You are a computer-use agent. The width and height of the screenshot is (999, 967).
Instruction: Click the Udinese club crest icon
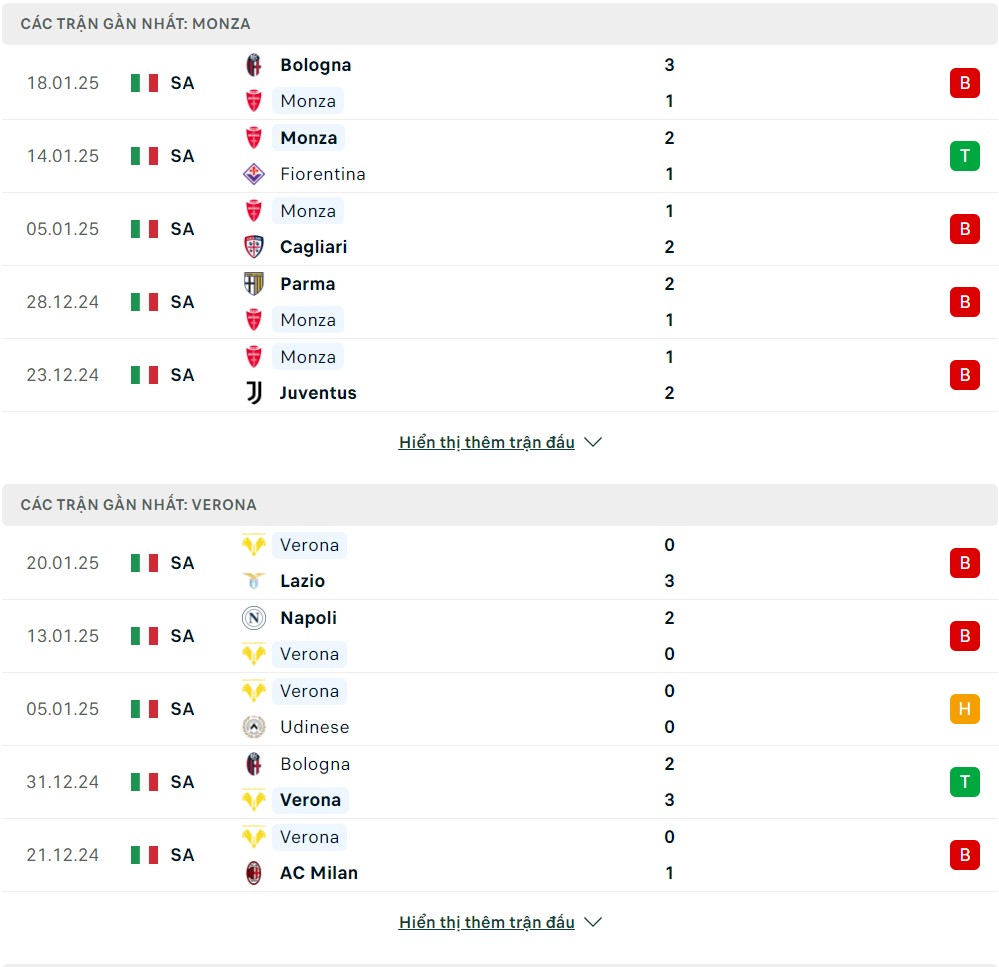(x=254, y=727)
